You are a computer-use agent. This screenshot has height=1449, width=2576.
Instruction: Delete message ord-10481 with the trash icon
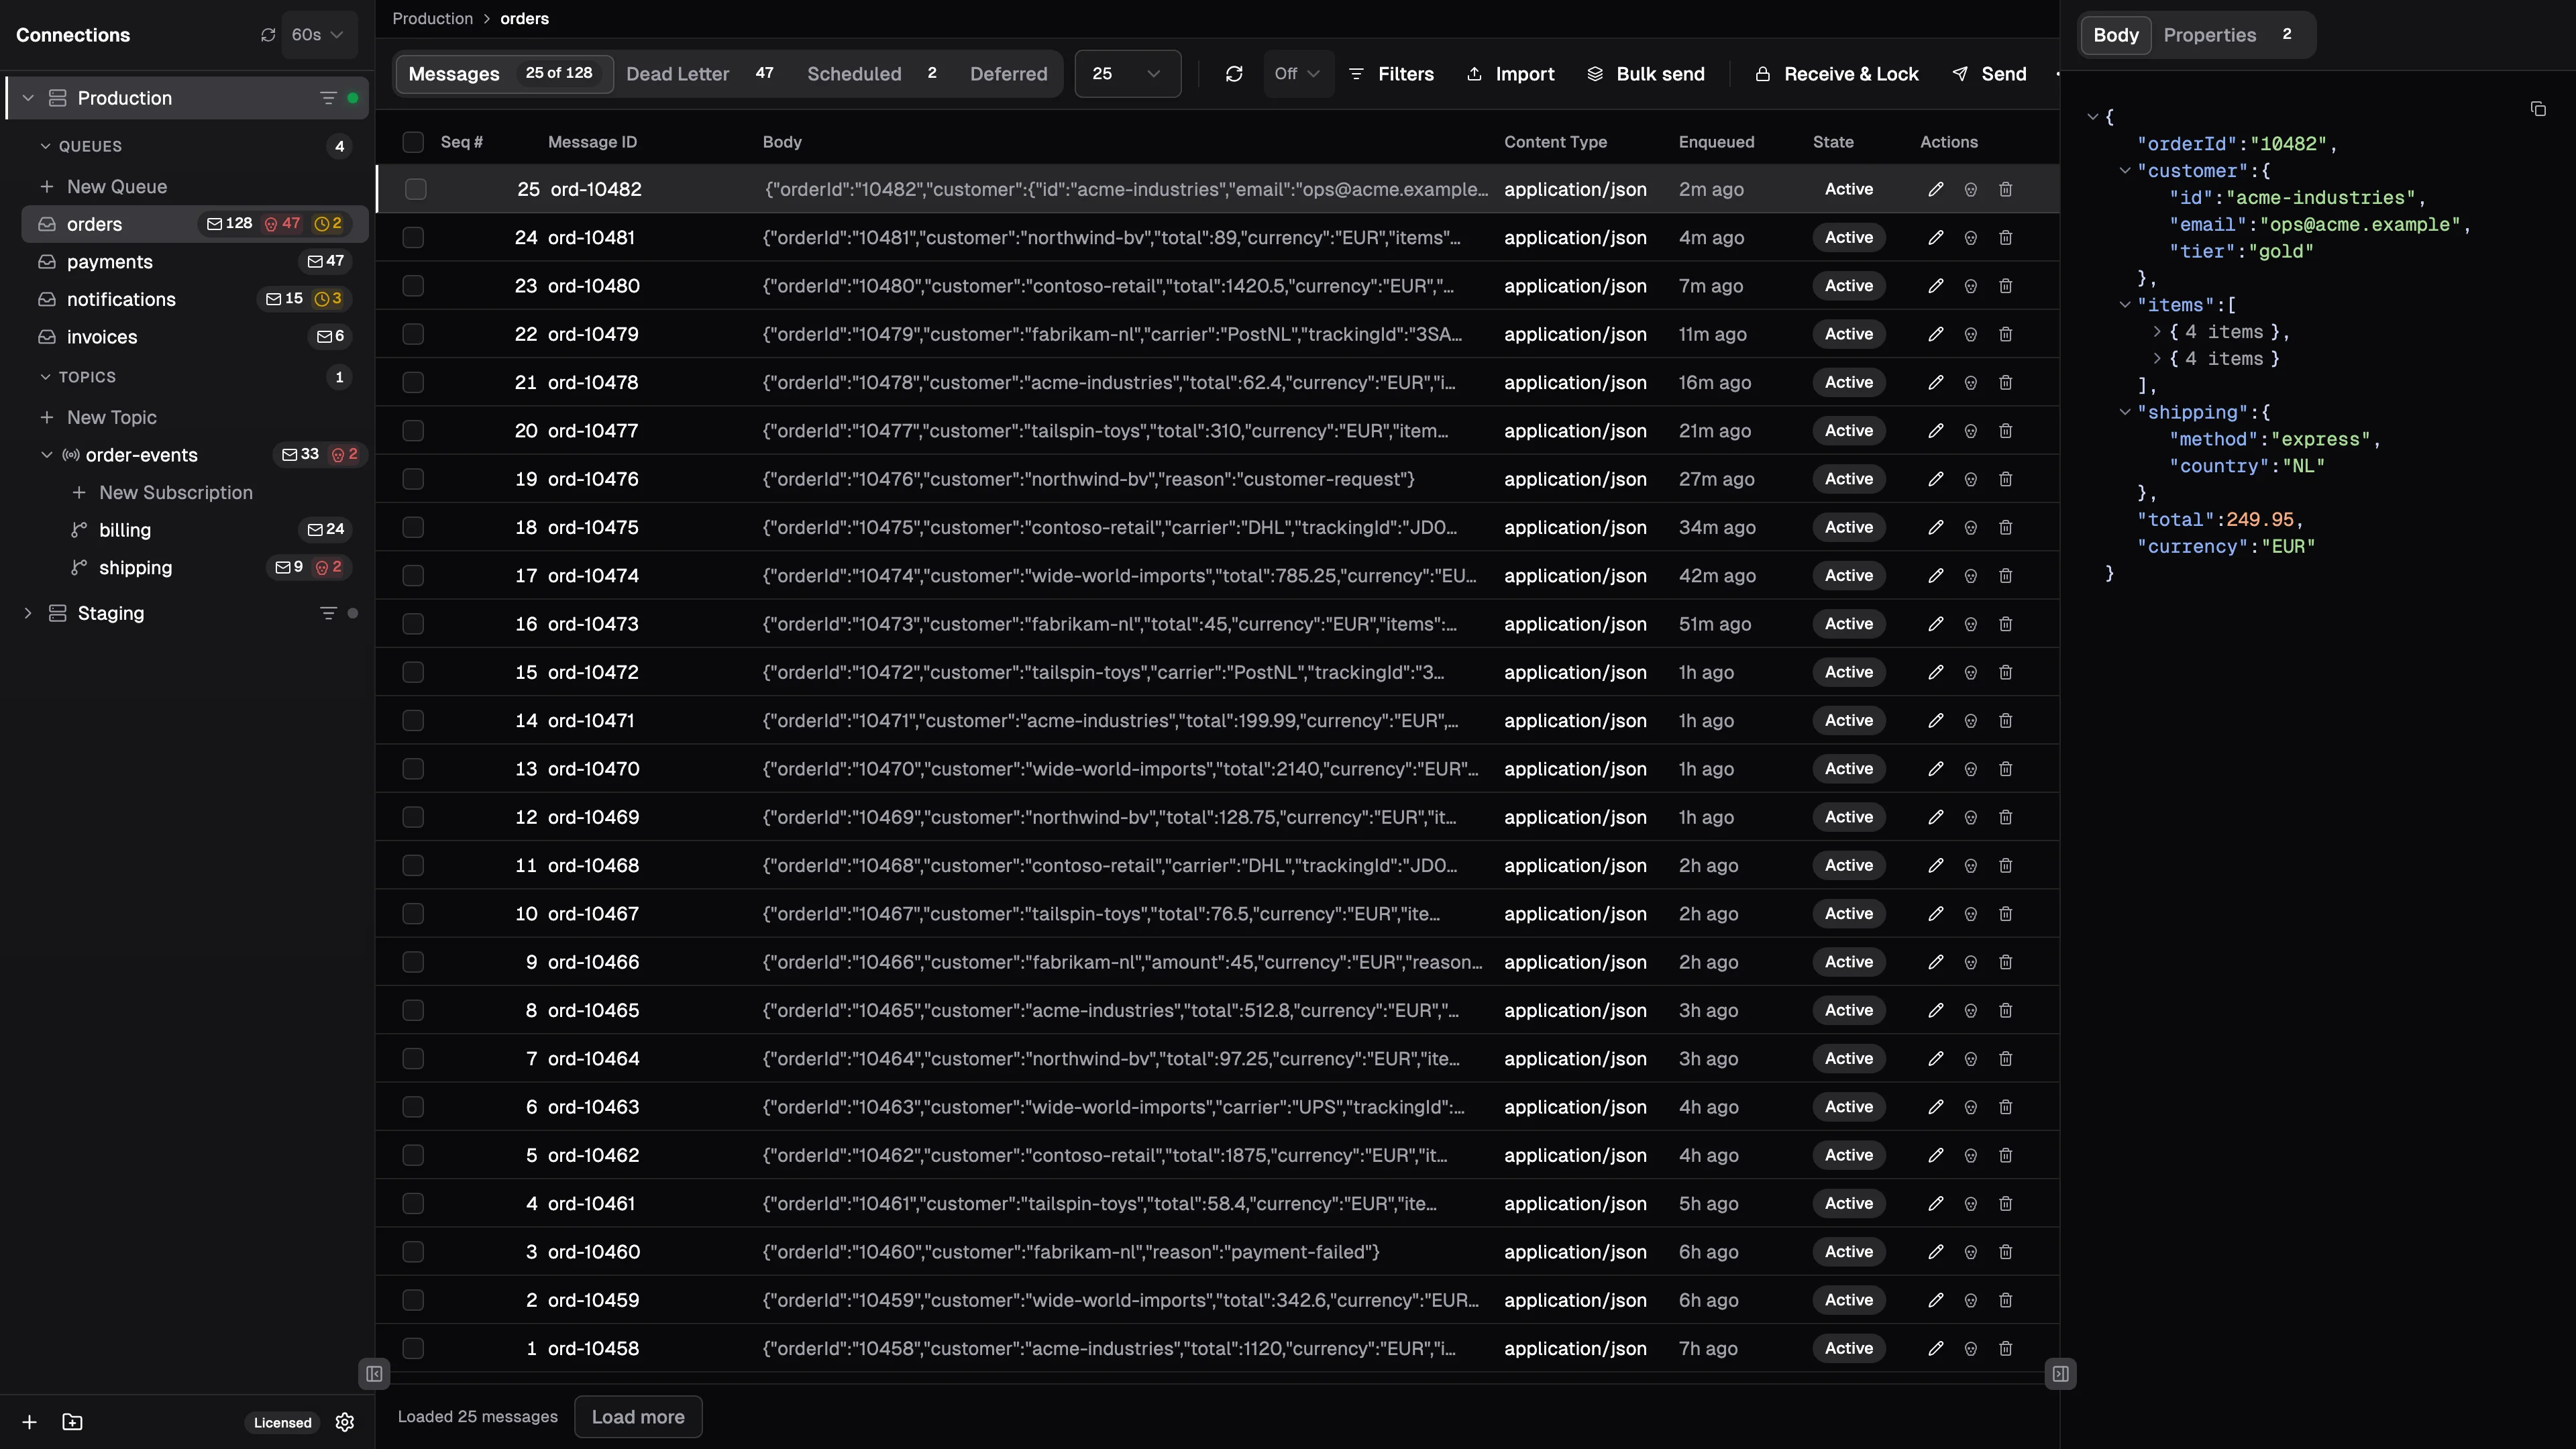click(x=2005, y=238)
